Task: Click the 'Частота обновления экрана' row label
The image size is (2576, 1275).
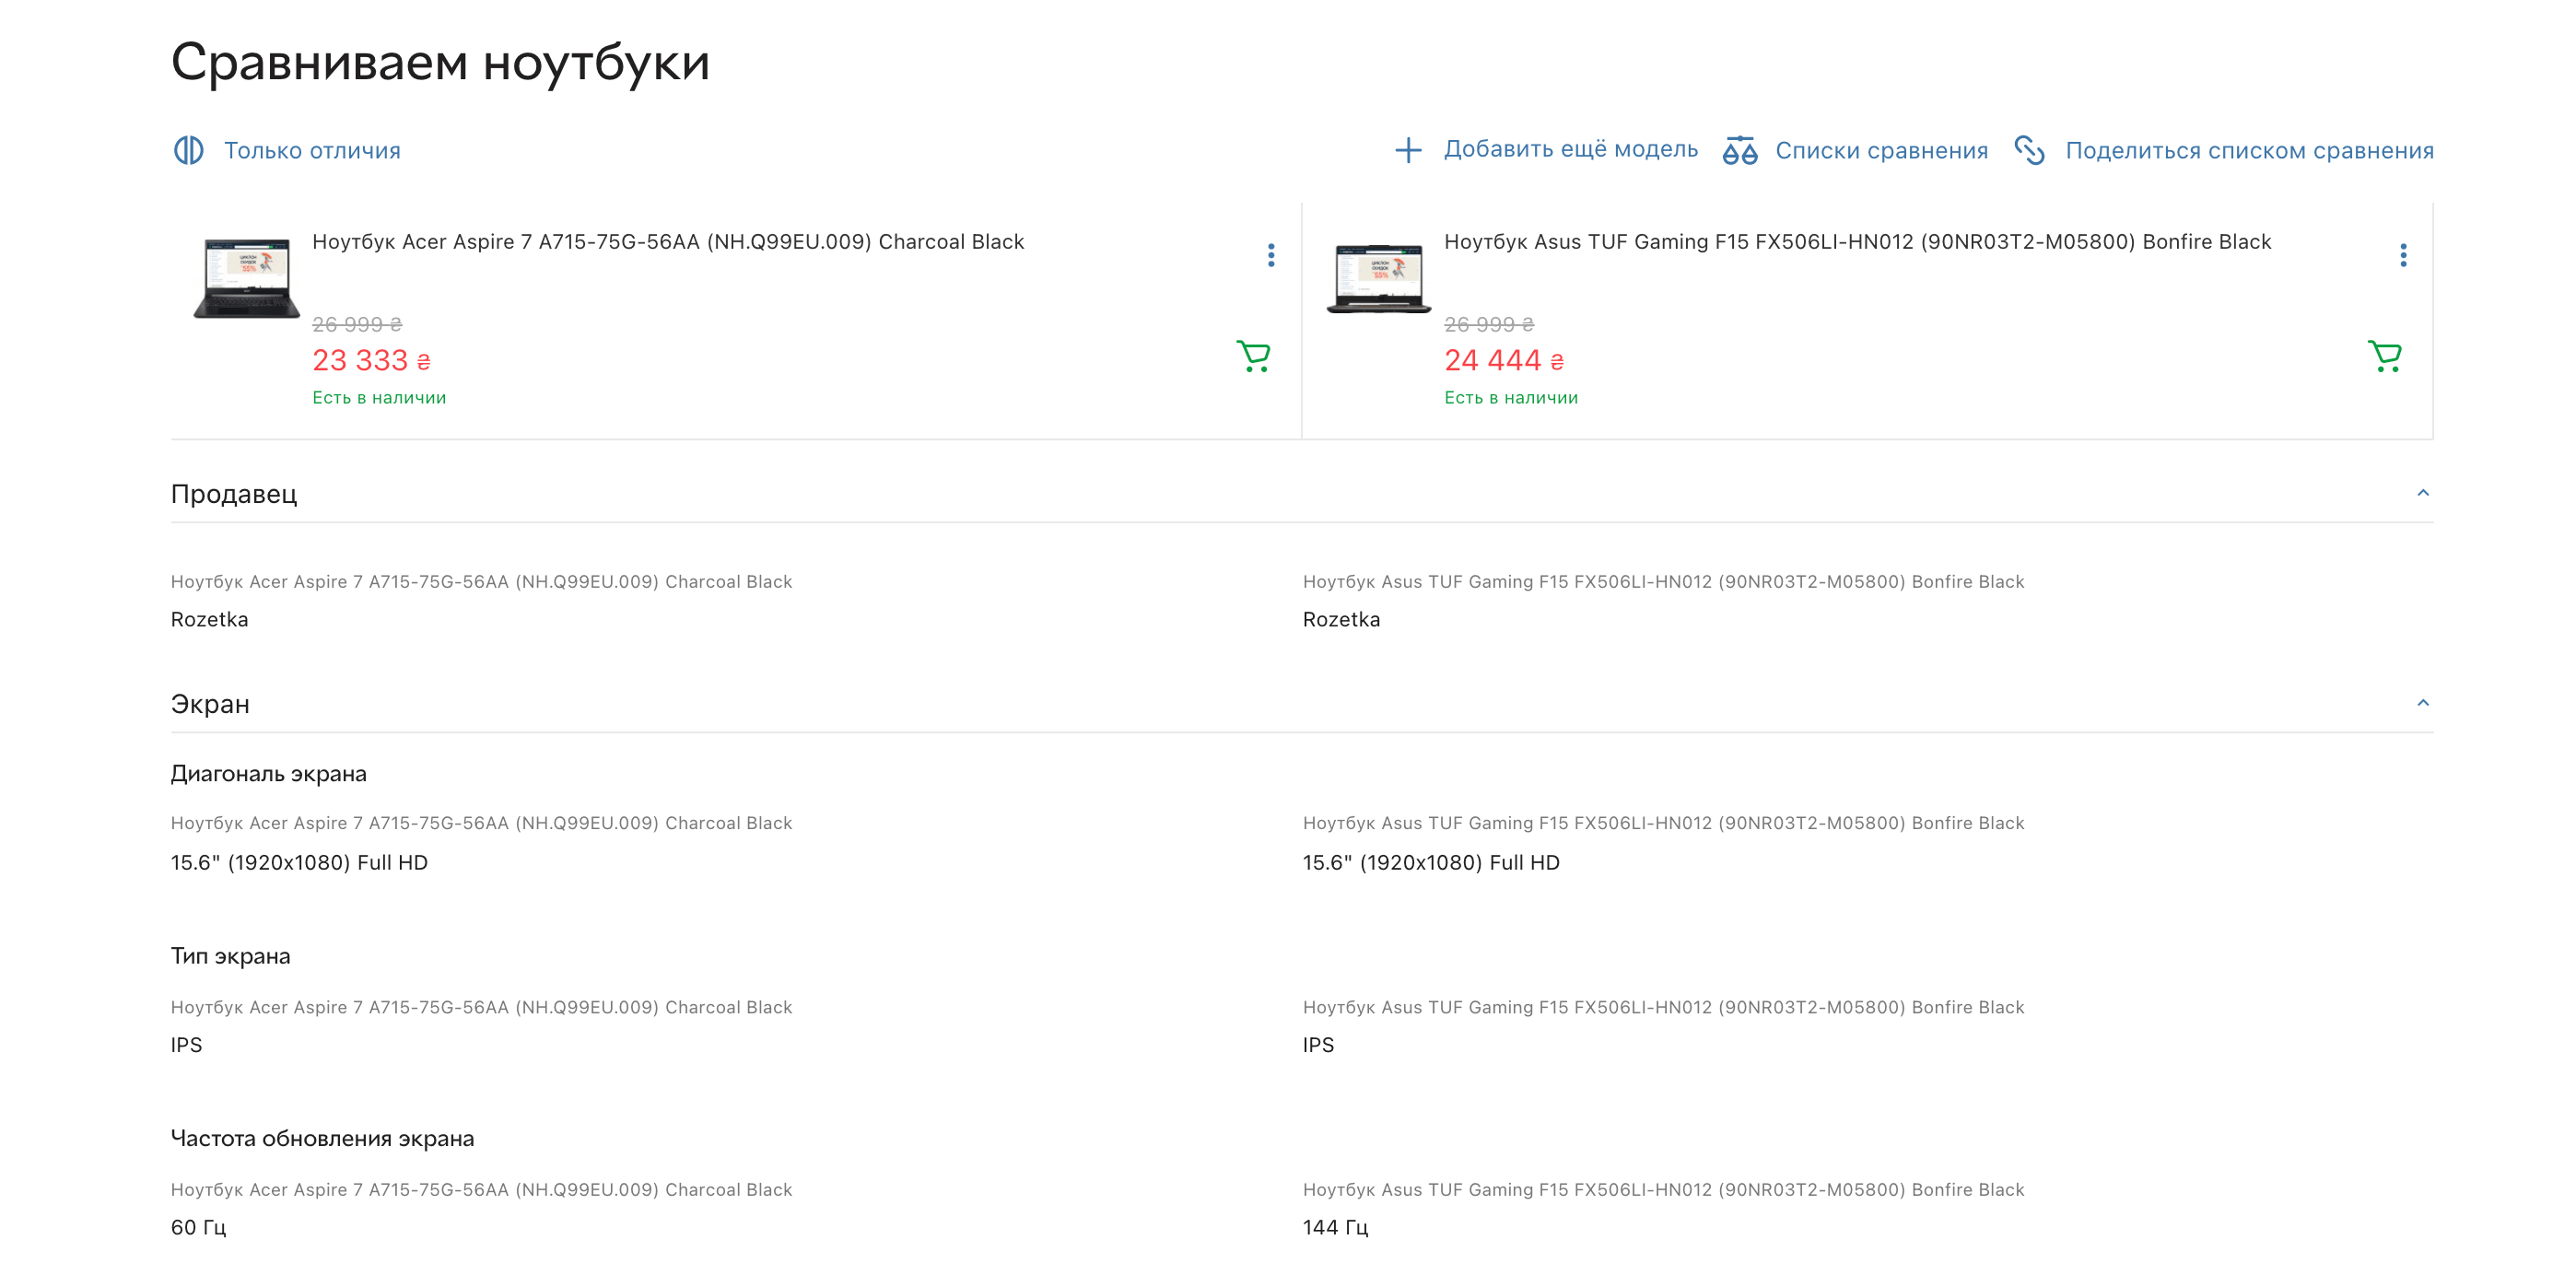Action: click(x=322, y=1138)
